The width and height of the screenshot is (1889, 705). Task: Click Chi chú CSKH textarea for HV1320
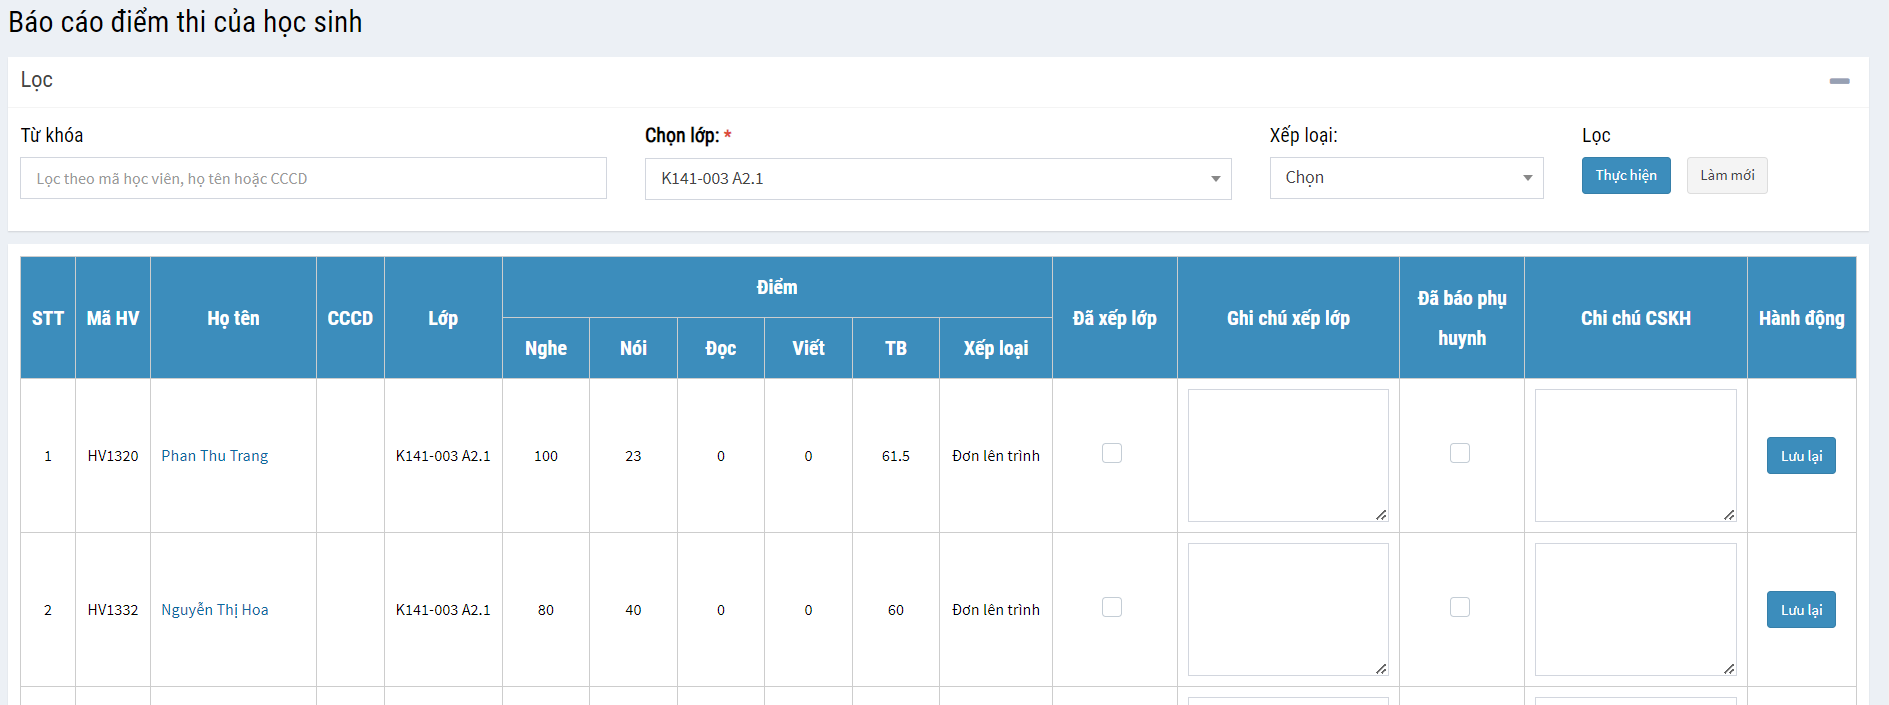(x=1635, y=455)
